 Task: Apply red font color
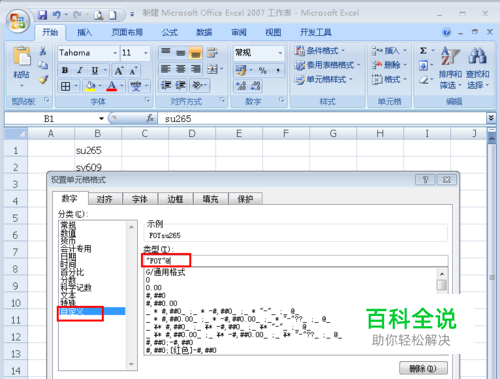coord(112,86)
